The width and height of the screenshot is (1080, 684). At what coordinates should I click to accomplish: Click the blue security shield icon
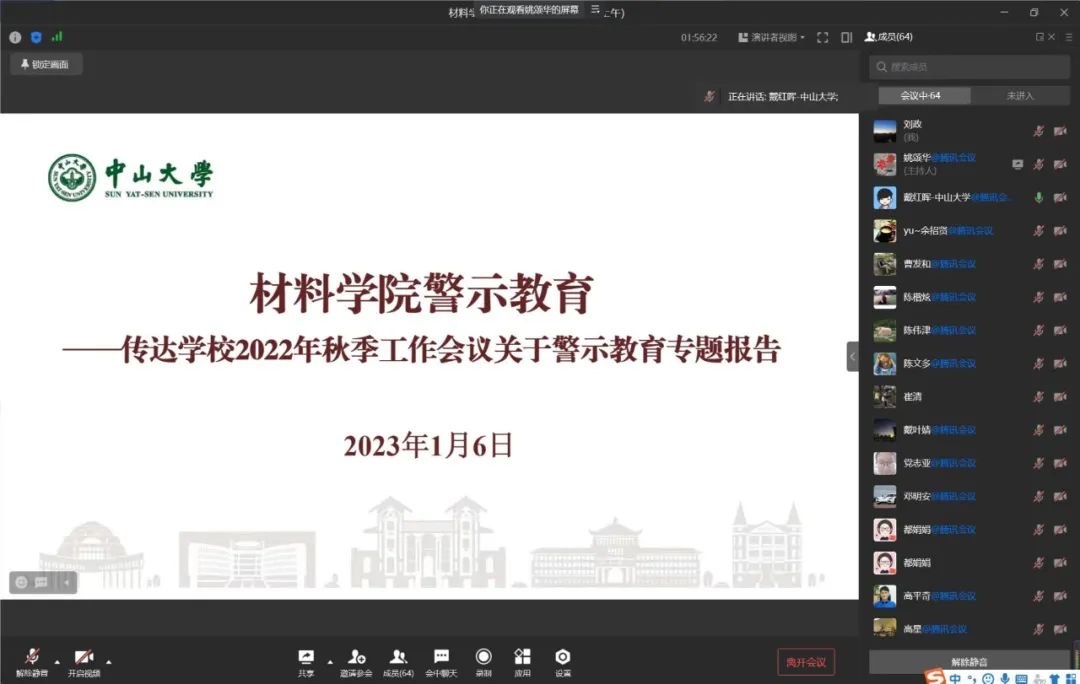[x=36, y=37]
